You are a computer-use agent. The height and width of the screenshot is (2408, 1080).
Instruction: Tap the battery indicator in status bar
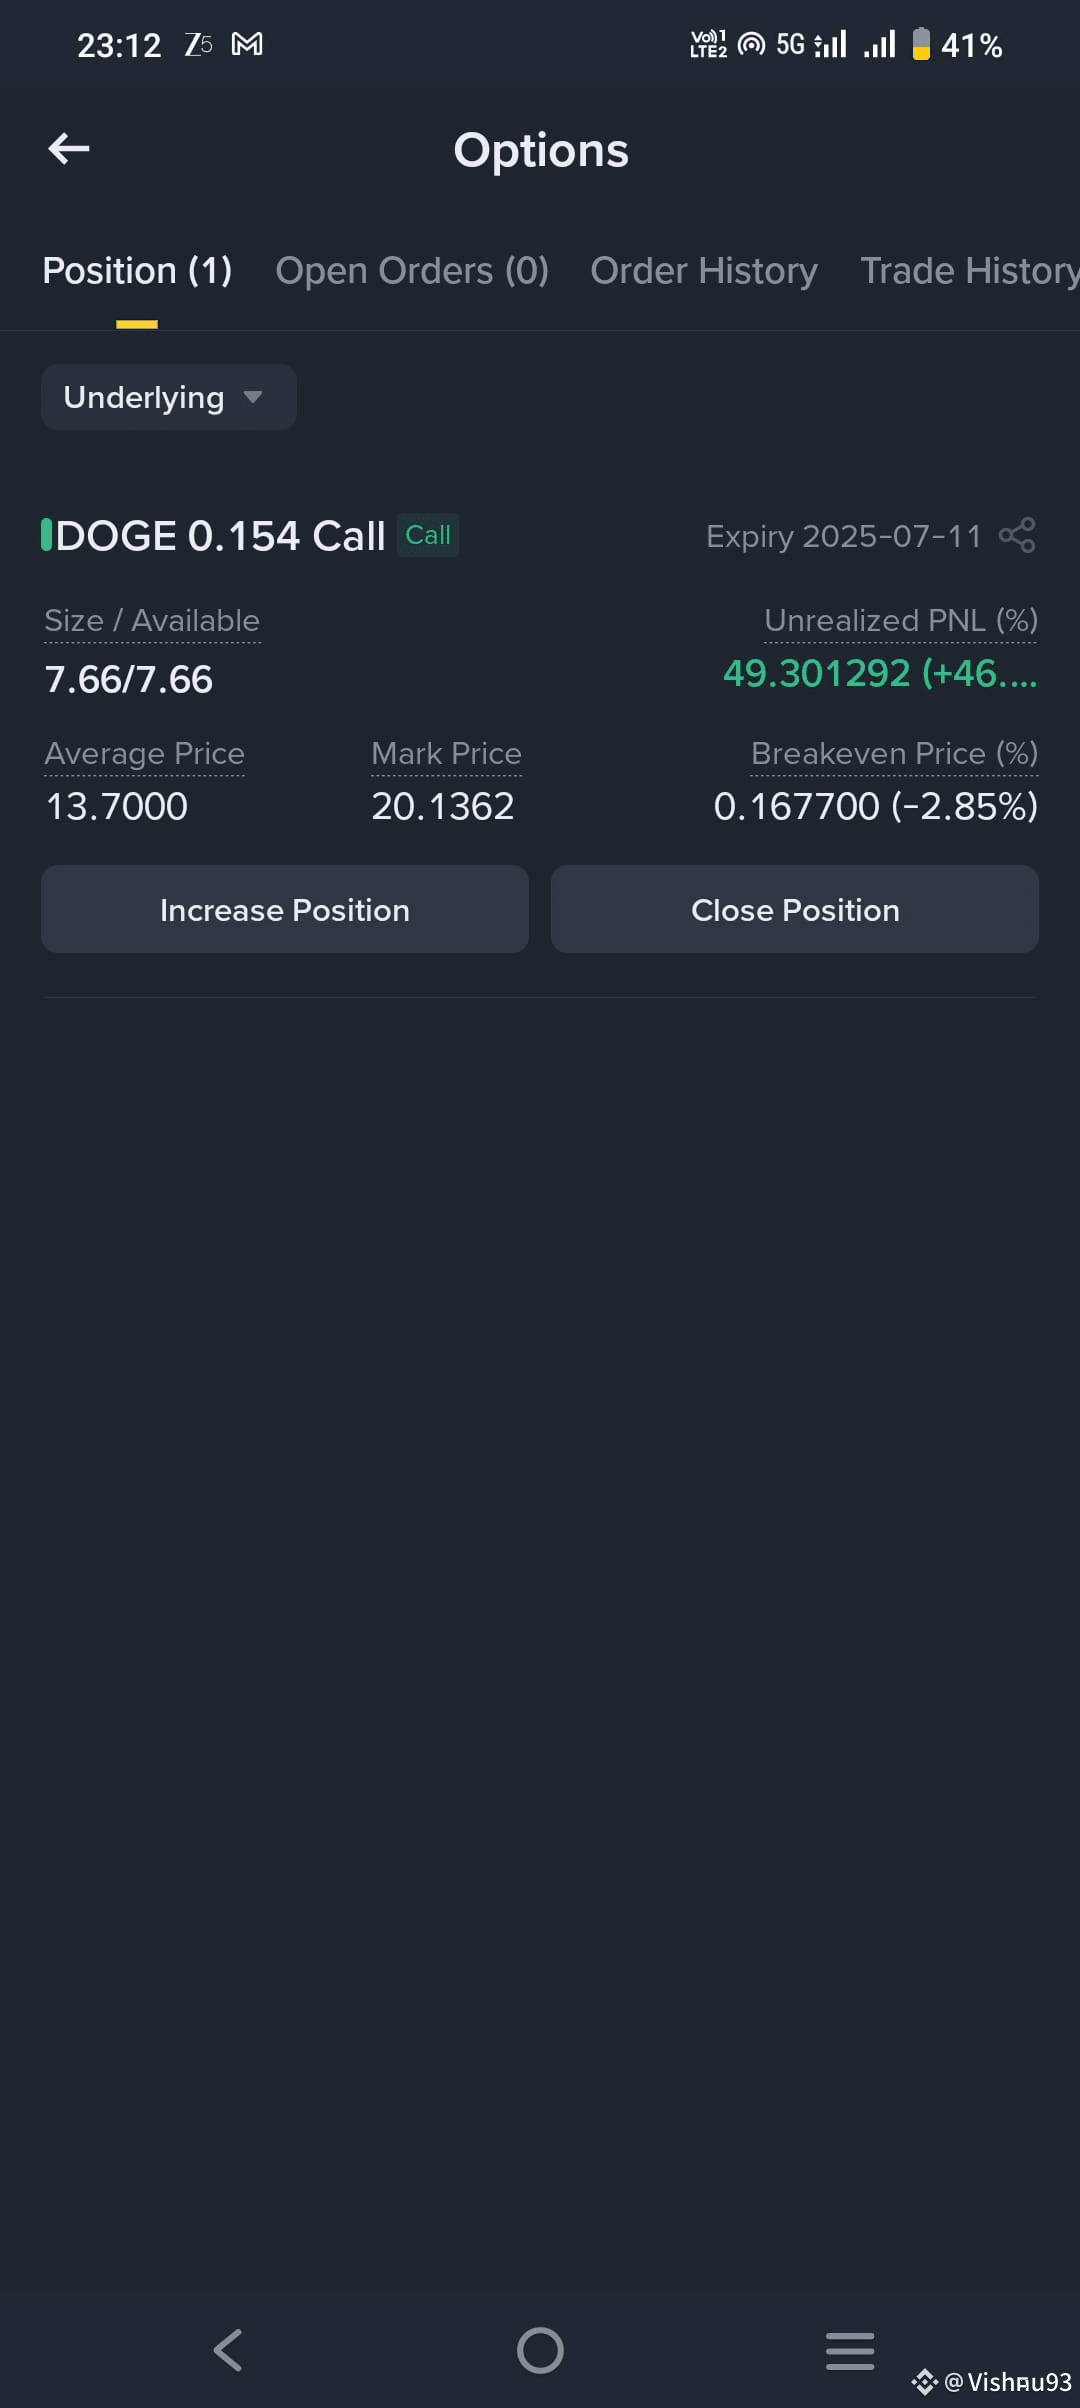[921, 44]
